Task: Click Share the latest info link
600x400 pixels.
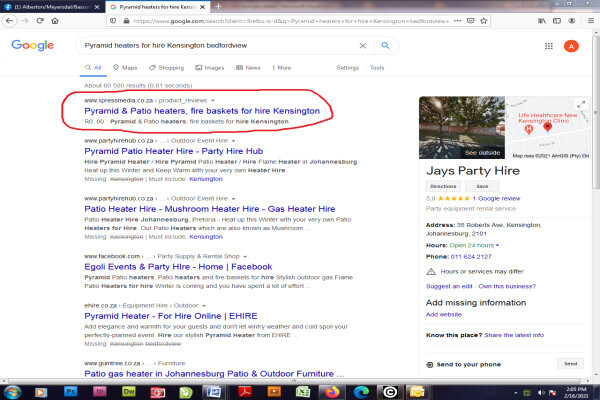Action: pyautogui.click(x=514, y=335)
